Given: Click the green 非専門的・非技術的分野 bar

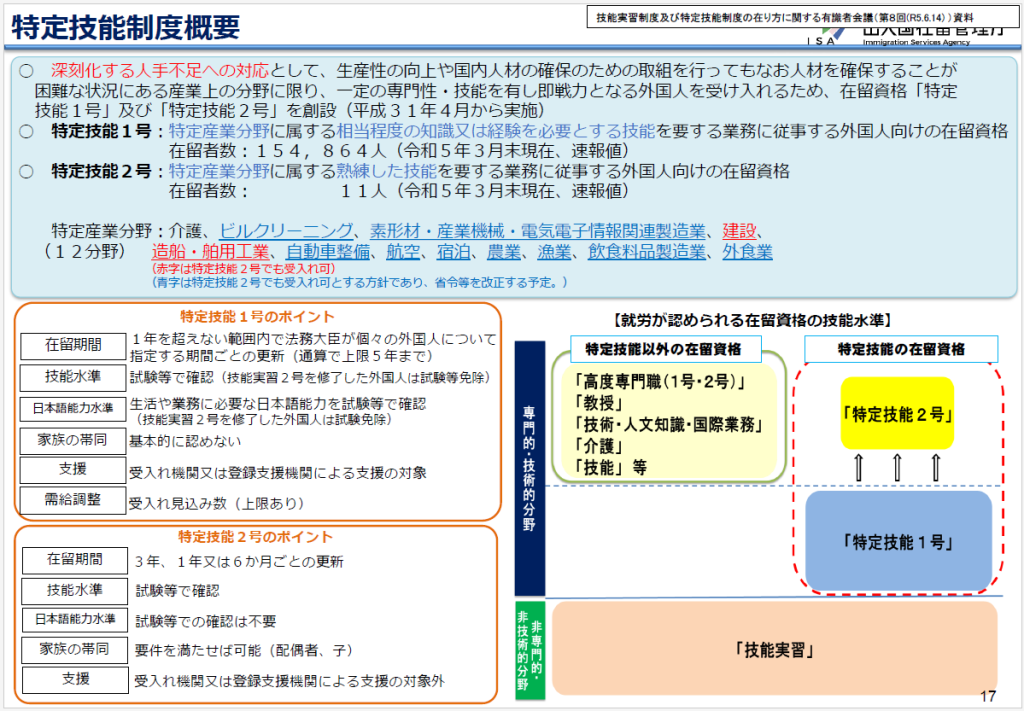Looking at the screenshot, I should click(x=530, y=651).
